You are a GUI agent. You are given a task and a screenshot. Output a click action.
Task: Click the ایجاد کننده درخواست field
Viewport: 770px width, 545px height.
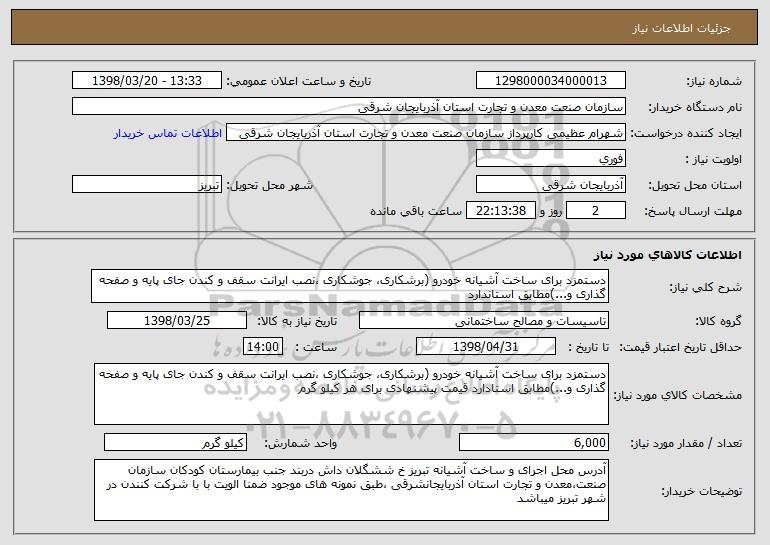click(x=426, y=133)
